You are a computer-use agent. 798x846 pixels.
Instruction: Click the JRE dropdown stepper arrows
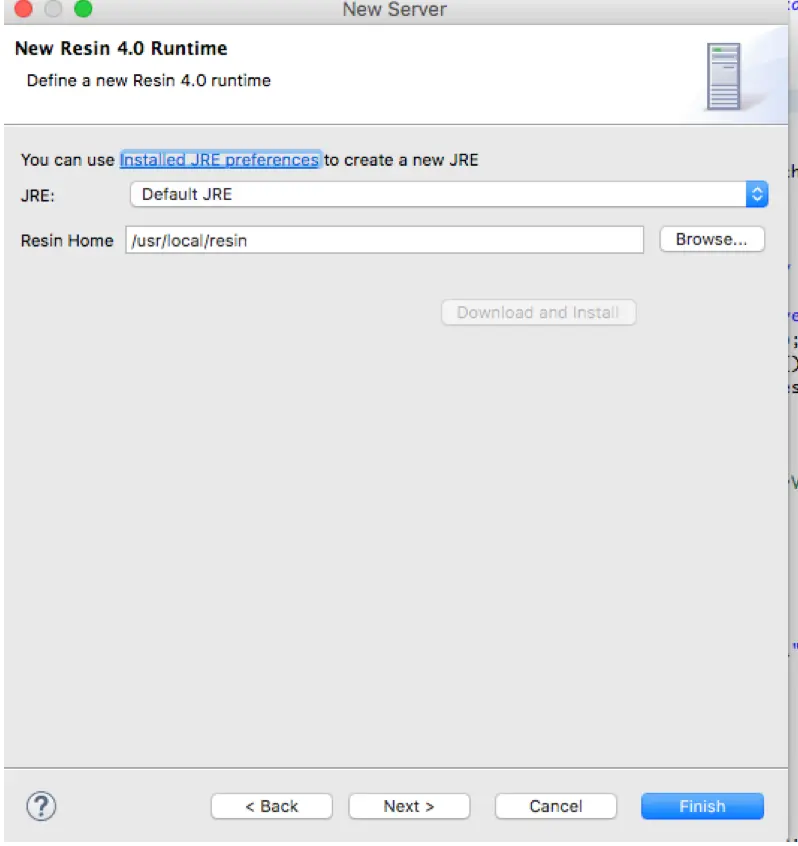click(757, 194)
